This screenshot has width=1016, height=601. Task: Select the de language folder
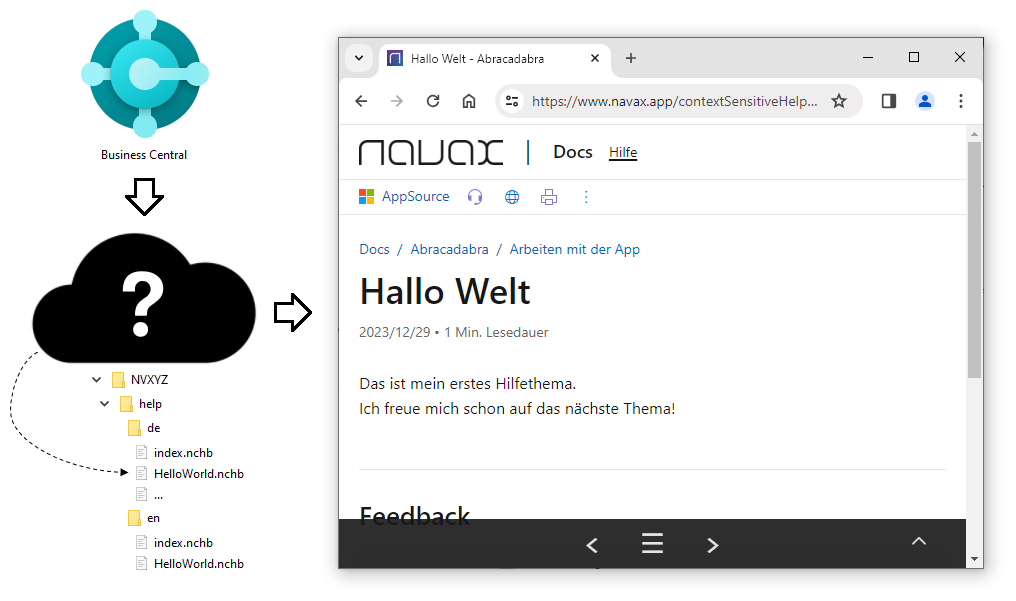pos(144,428)
